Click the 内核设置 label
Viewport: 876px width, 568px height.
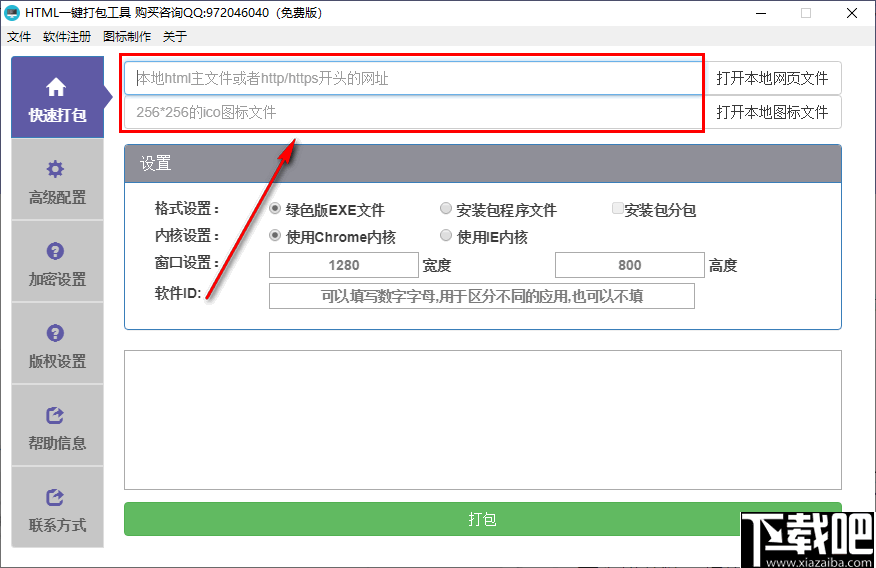click(x=187, y=236)
